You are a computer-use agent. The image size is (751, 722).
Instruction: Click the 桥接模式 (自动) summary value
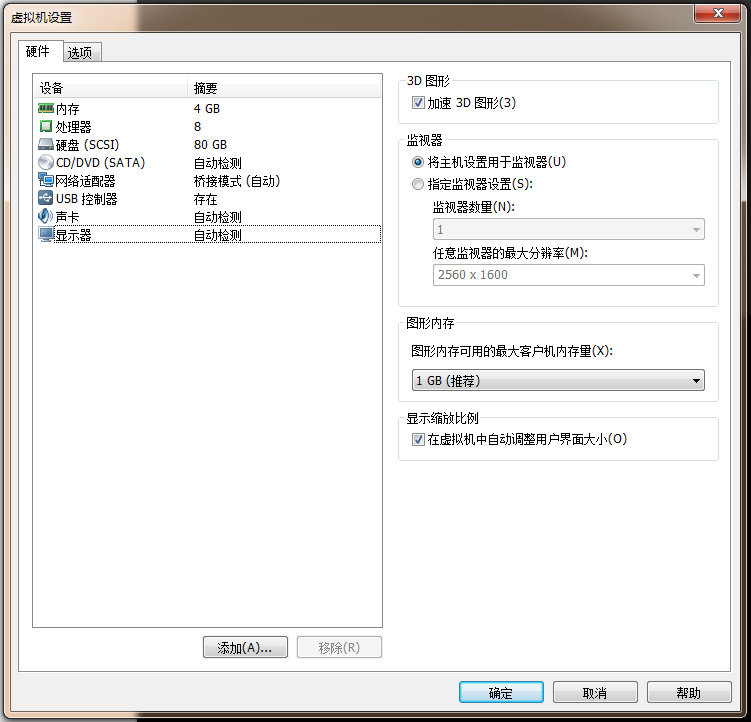(237, 181)
